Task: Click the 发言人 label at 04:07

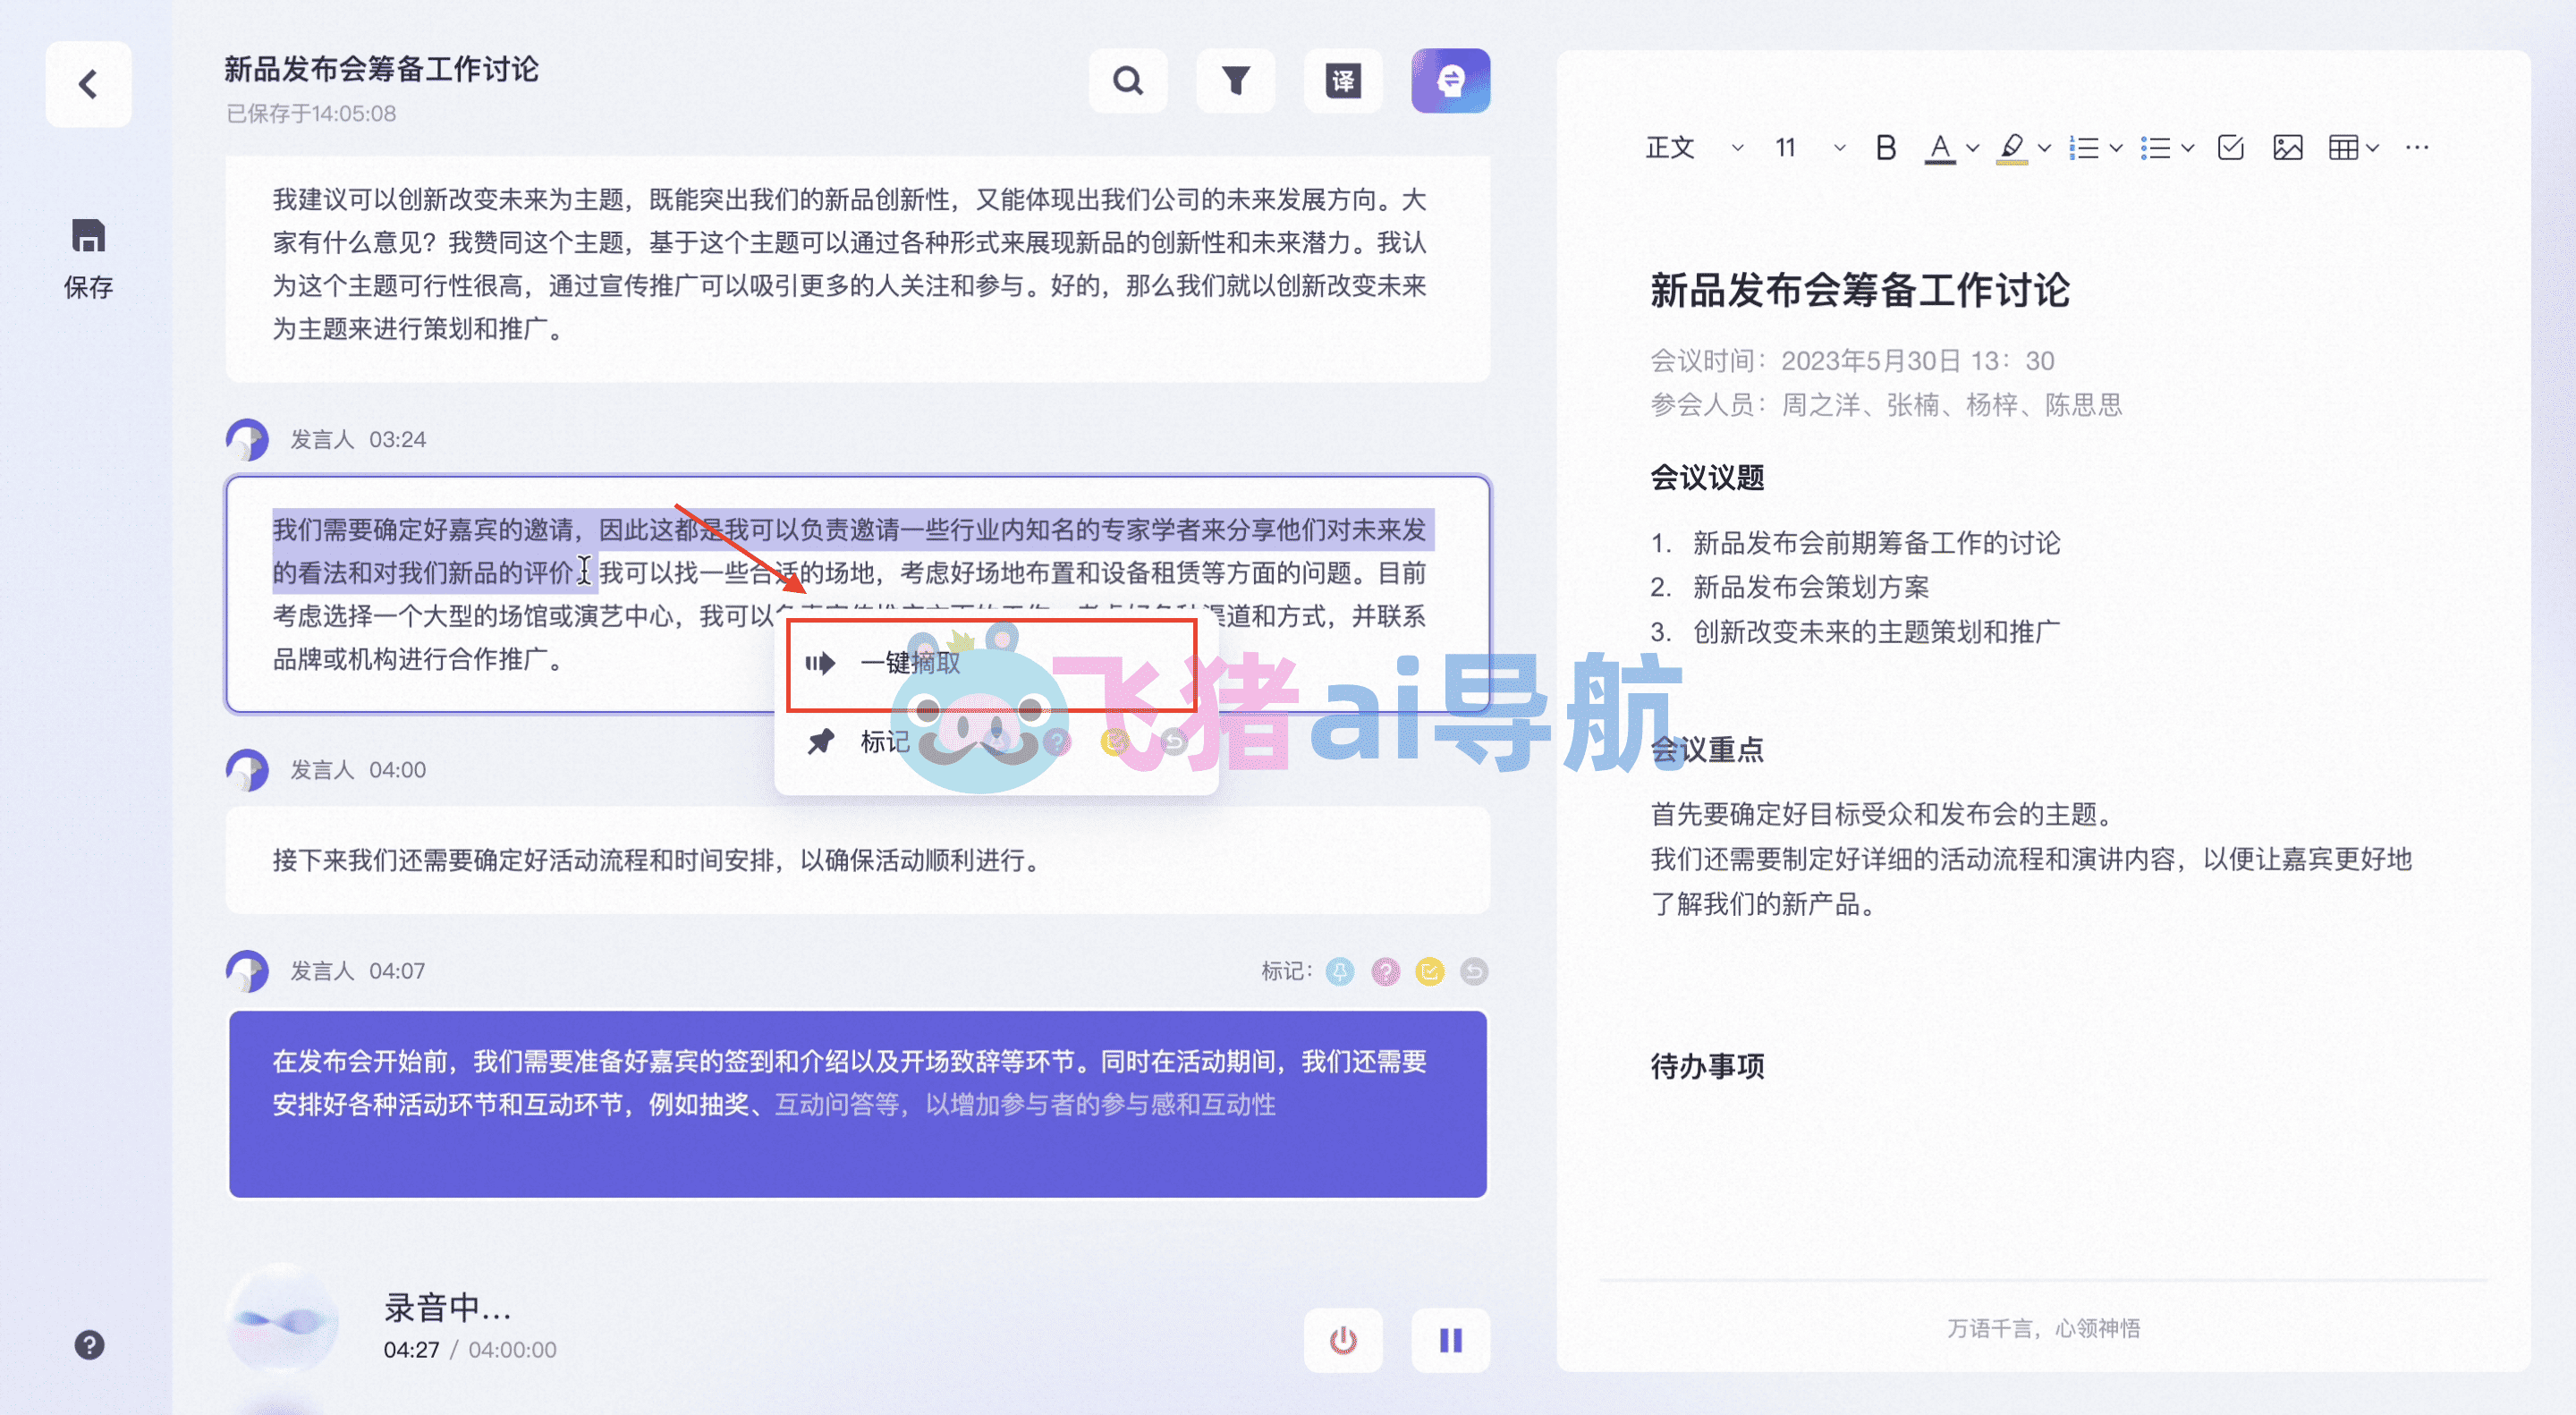Action: click(x=322, y=971)
